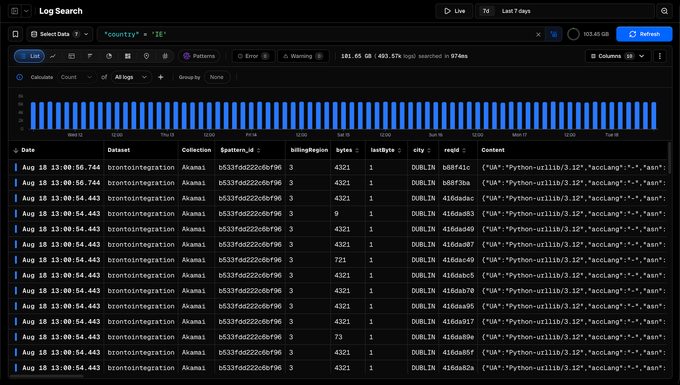
Task: Open the Count aggregation dropdown
Action: point(76,77)
